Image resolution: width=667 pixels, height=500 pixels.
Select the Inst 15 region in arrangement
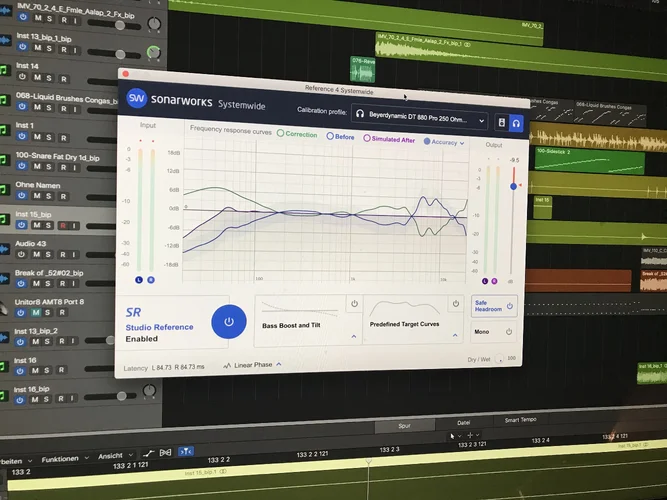point(542,207)
